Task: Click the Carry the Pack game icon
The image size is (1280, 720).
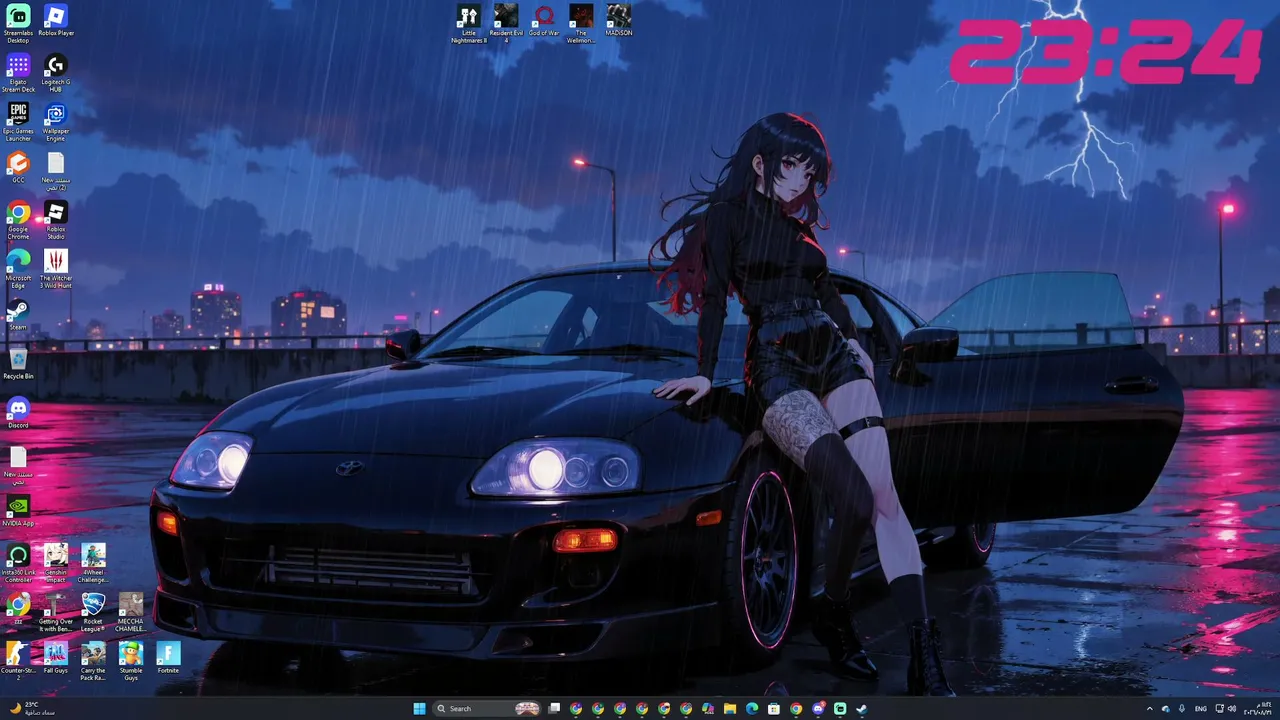Action: (x=93, y=661)
